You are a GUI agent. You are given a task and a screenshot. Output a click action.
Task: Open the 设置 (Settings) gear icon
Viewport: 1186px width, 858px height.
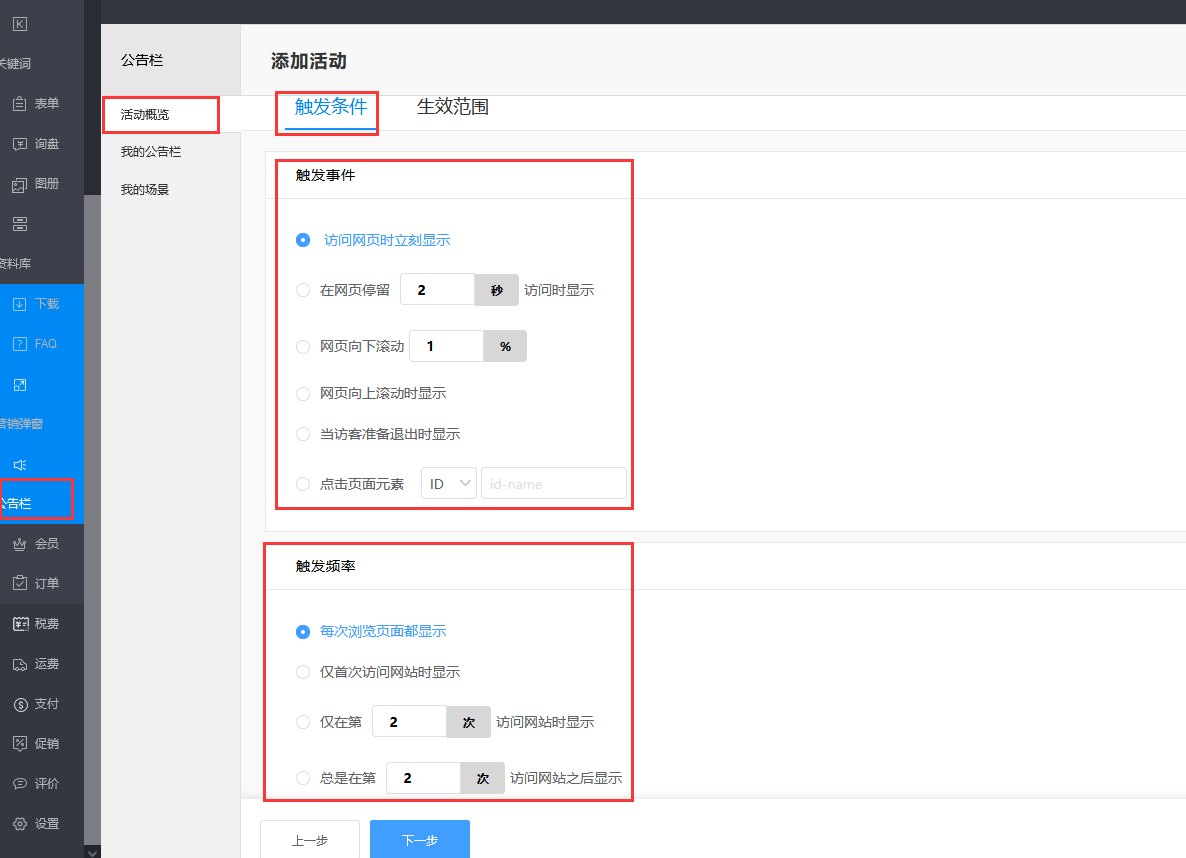(20, 824)
